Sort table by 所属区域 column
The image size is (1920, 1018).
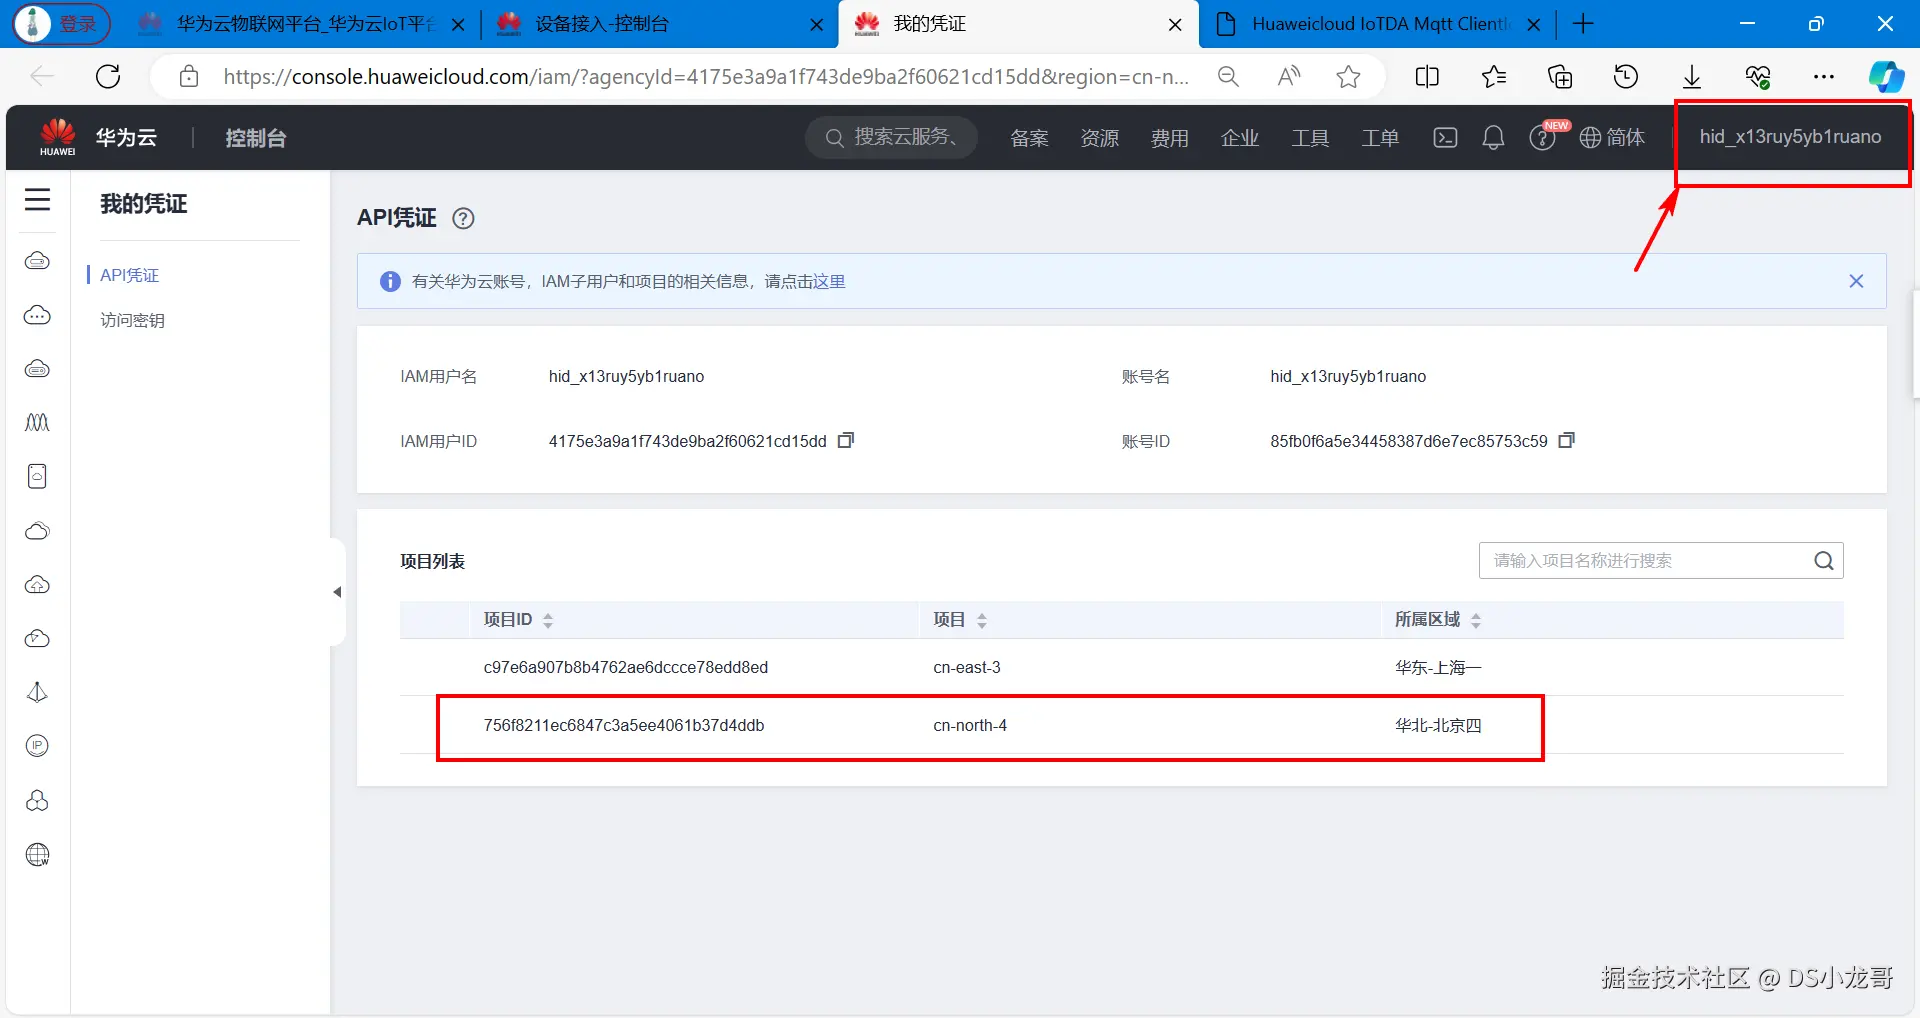click(x=1476, y=620)
